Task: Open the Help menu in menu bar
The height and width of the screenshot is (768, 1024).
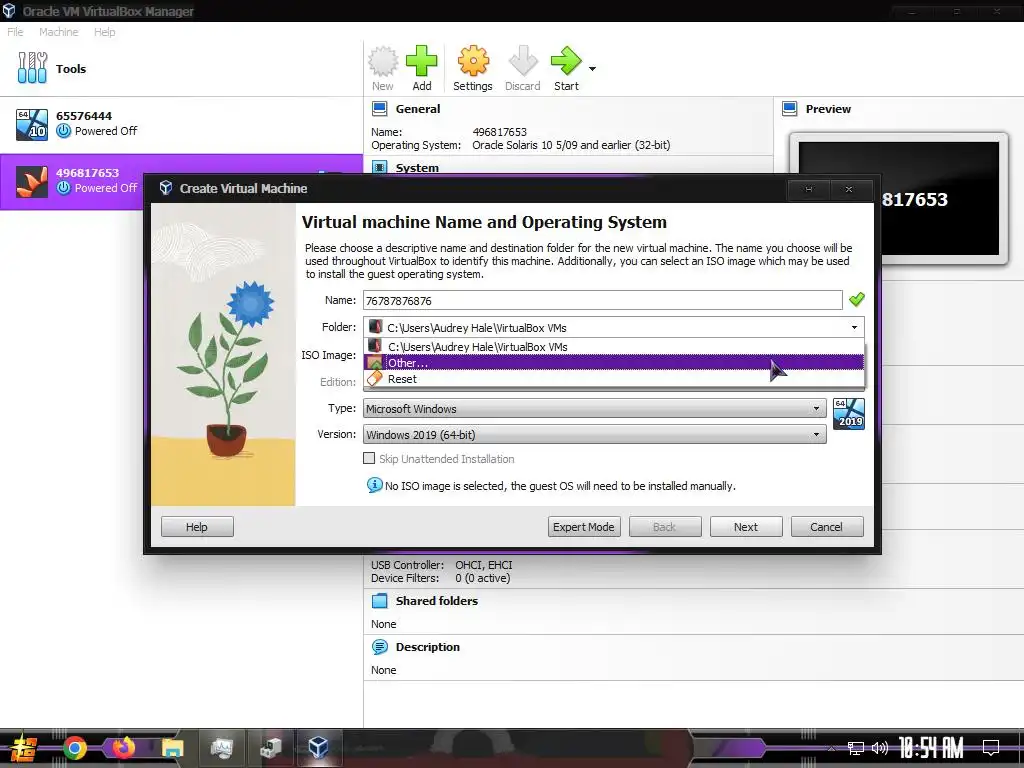Action: [104, 32]
